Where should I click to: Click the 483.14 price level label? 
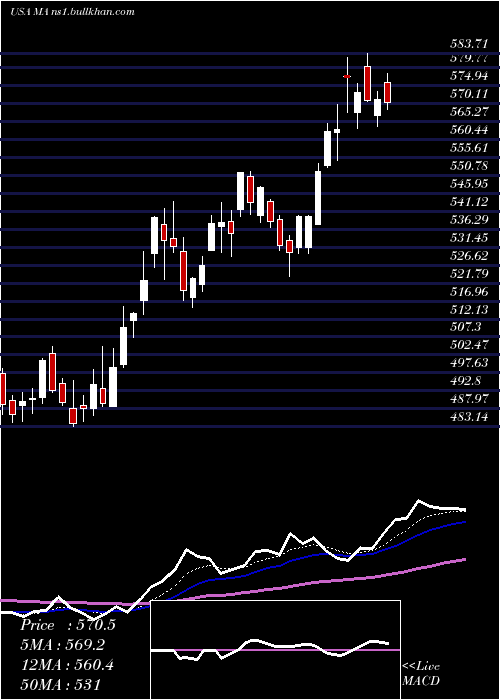click(469, 417)
